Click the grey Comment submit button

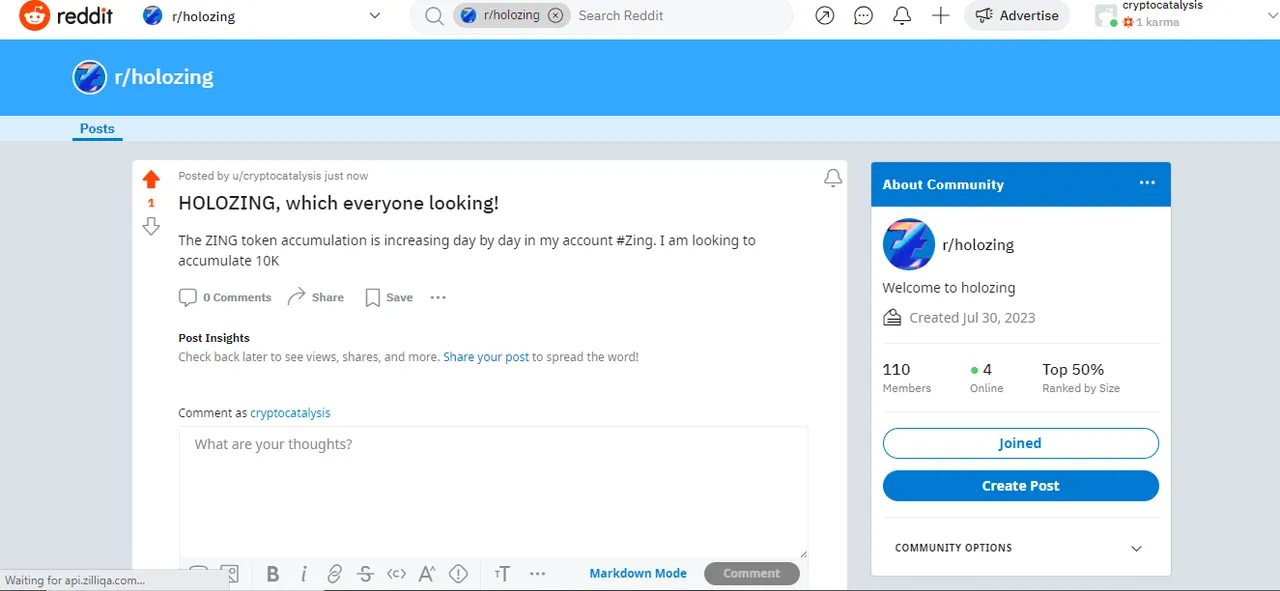click(752, 574)
